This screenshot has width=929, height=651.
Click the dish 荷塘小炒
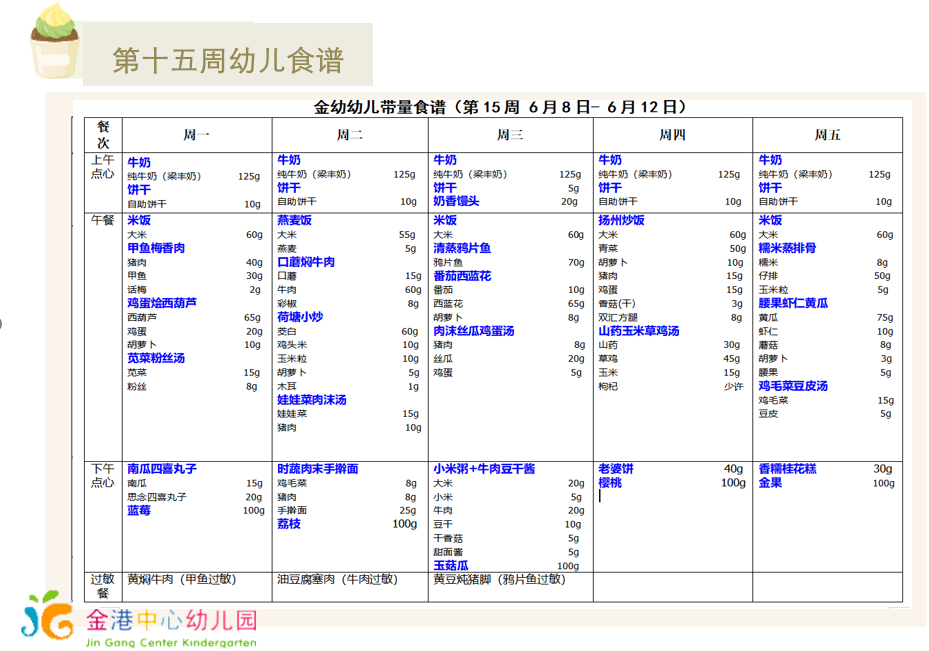[300, 317]
